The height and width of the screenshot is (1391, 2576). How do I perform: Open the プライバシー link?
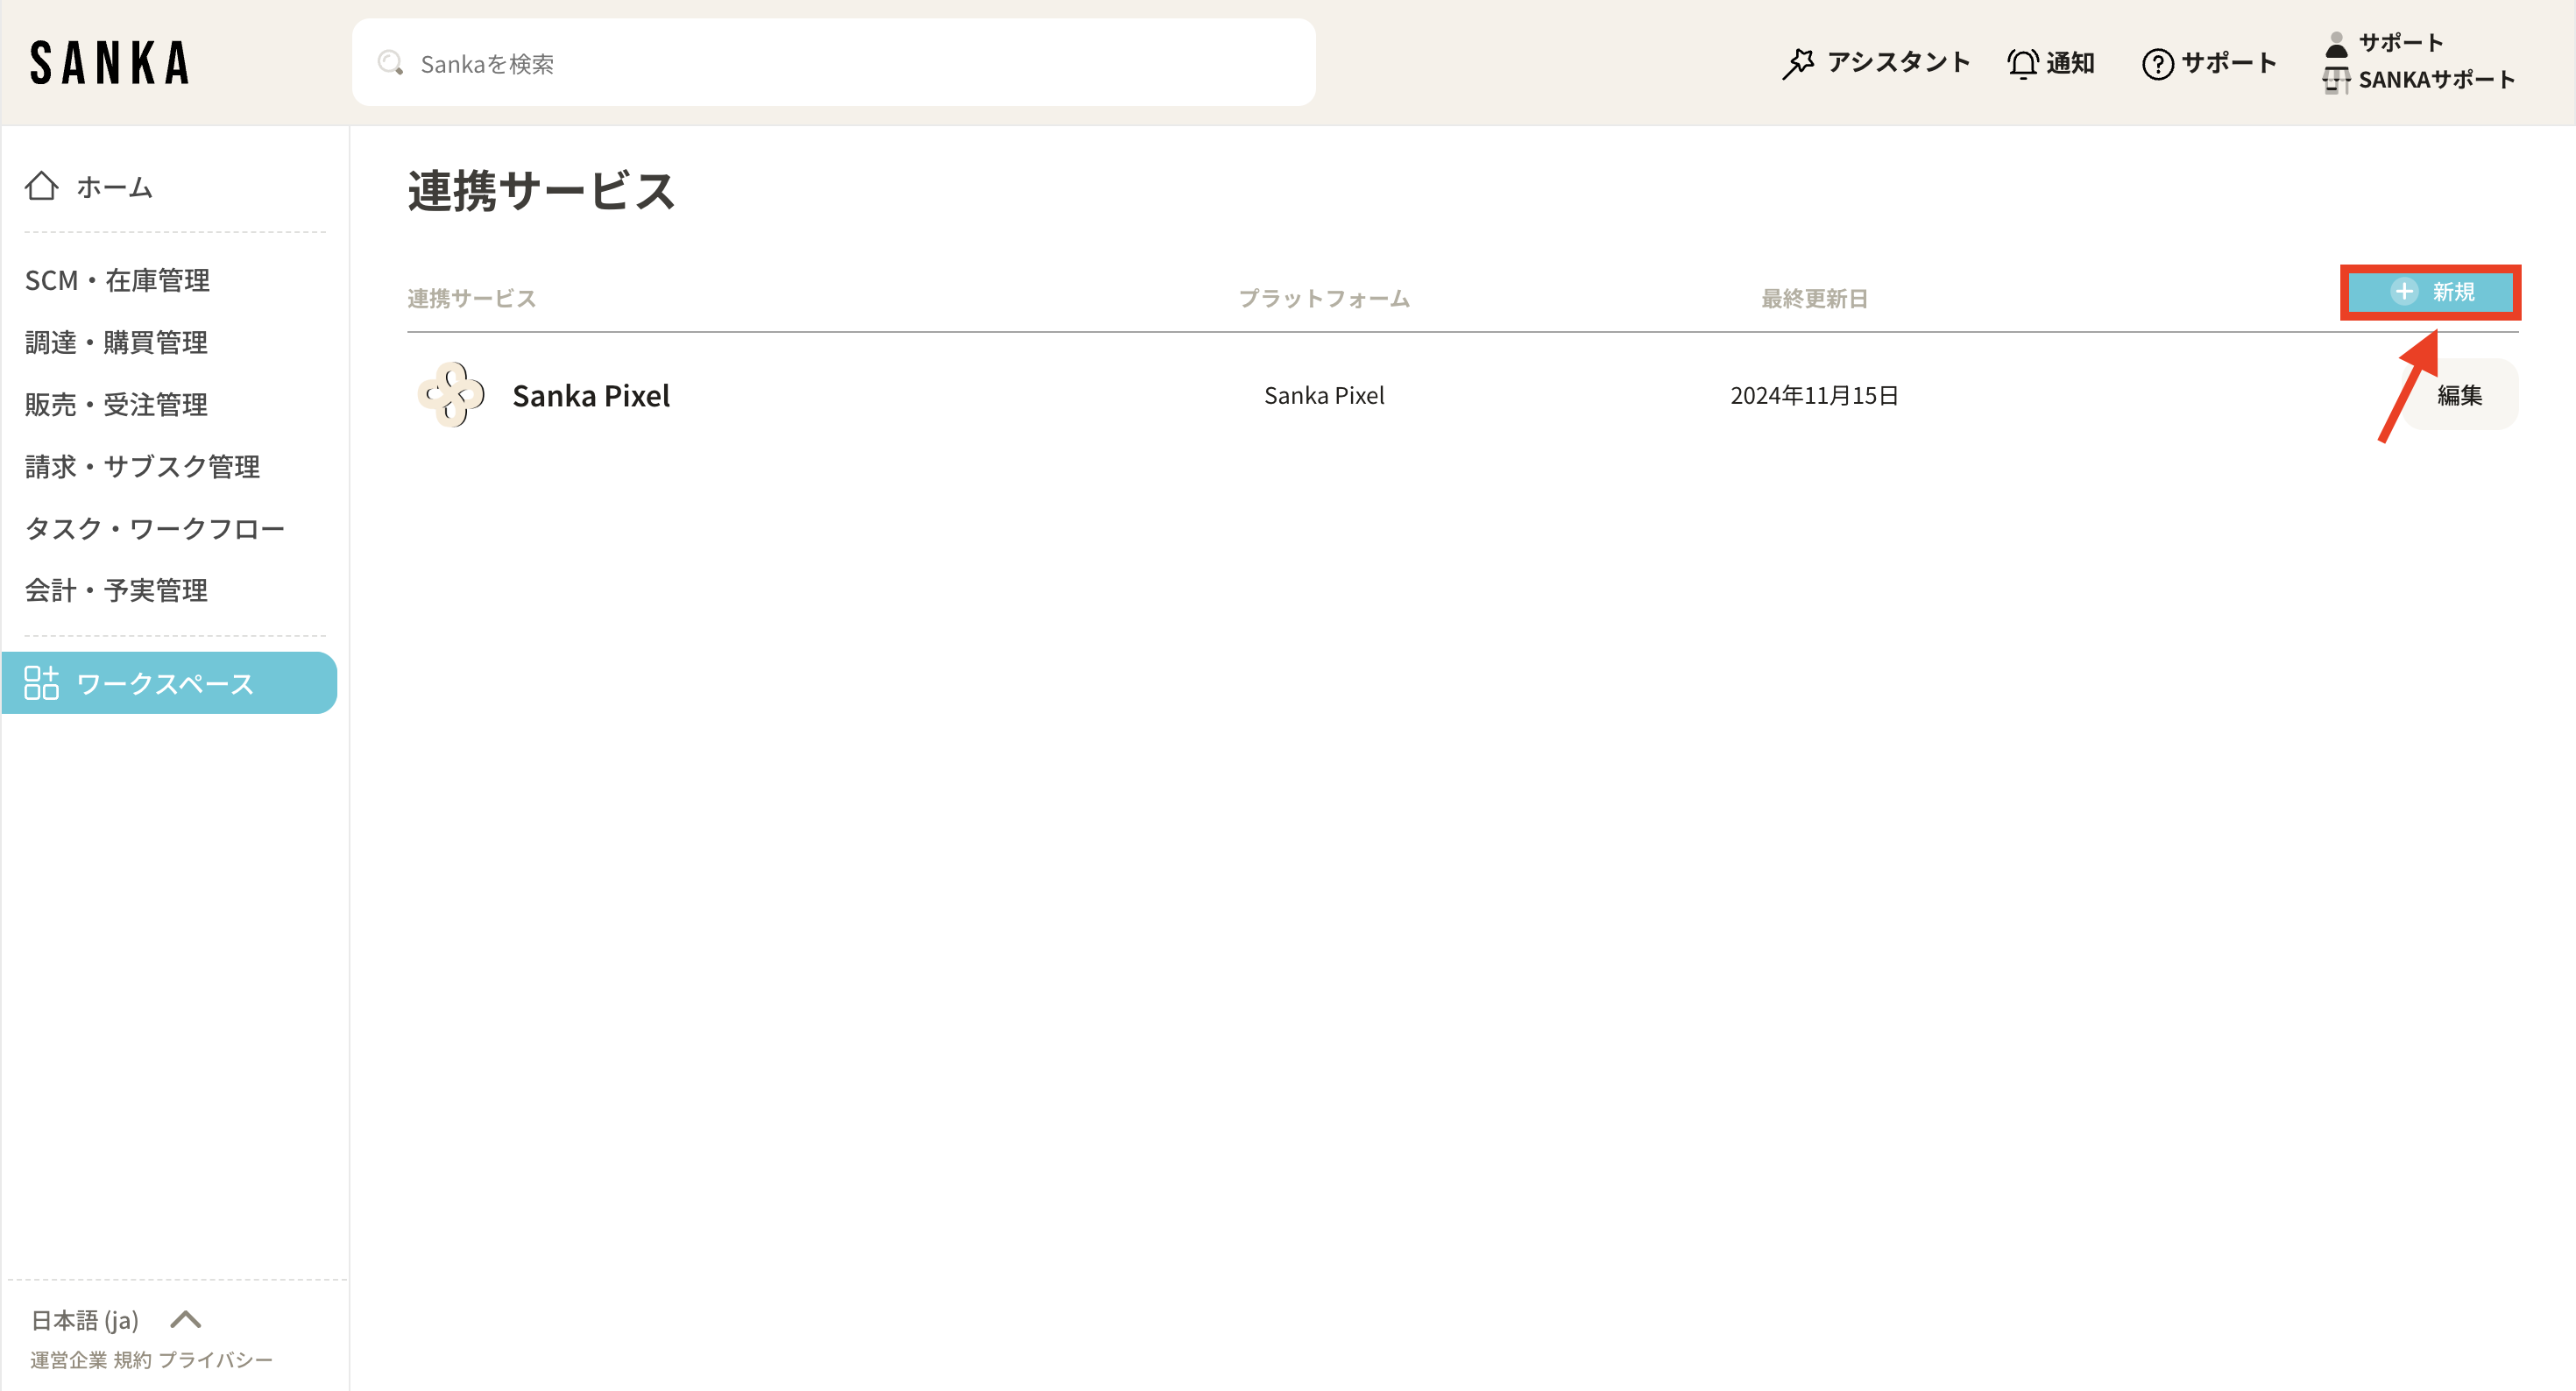pyautogui.click(x=215, y=1360)
